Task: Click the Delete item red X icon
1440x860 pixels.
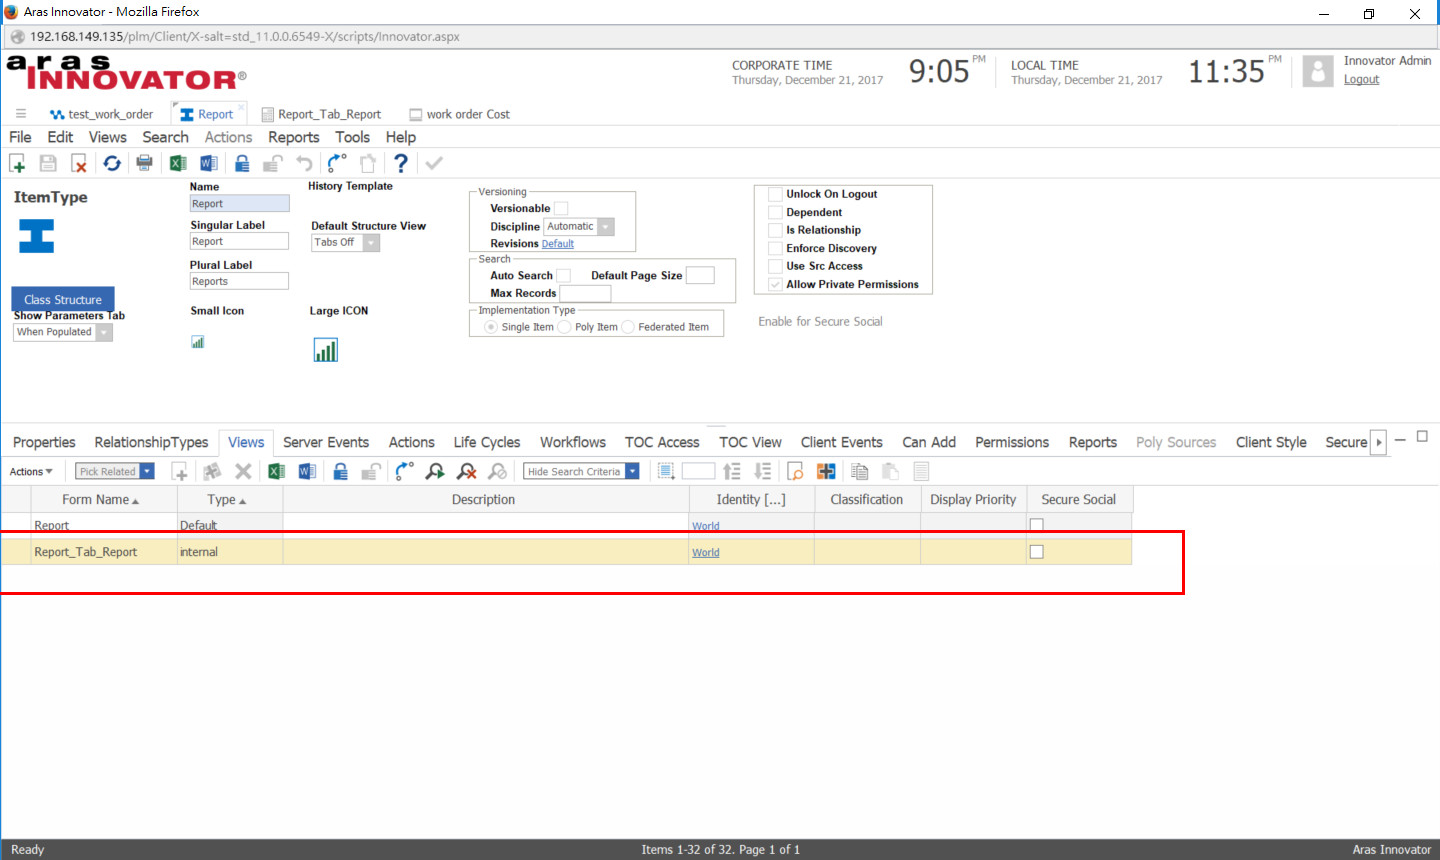Action: click(x=79, y=163)
